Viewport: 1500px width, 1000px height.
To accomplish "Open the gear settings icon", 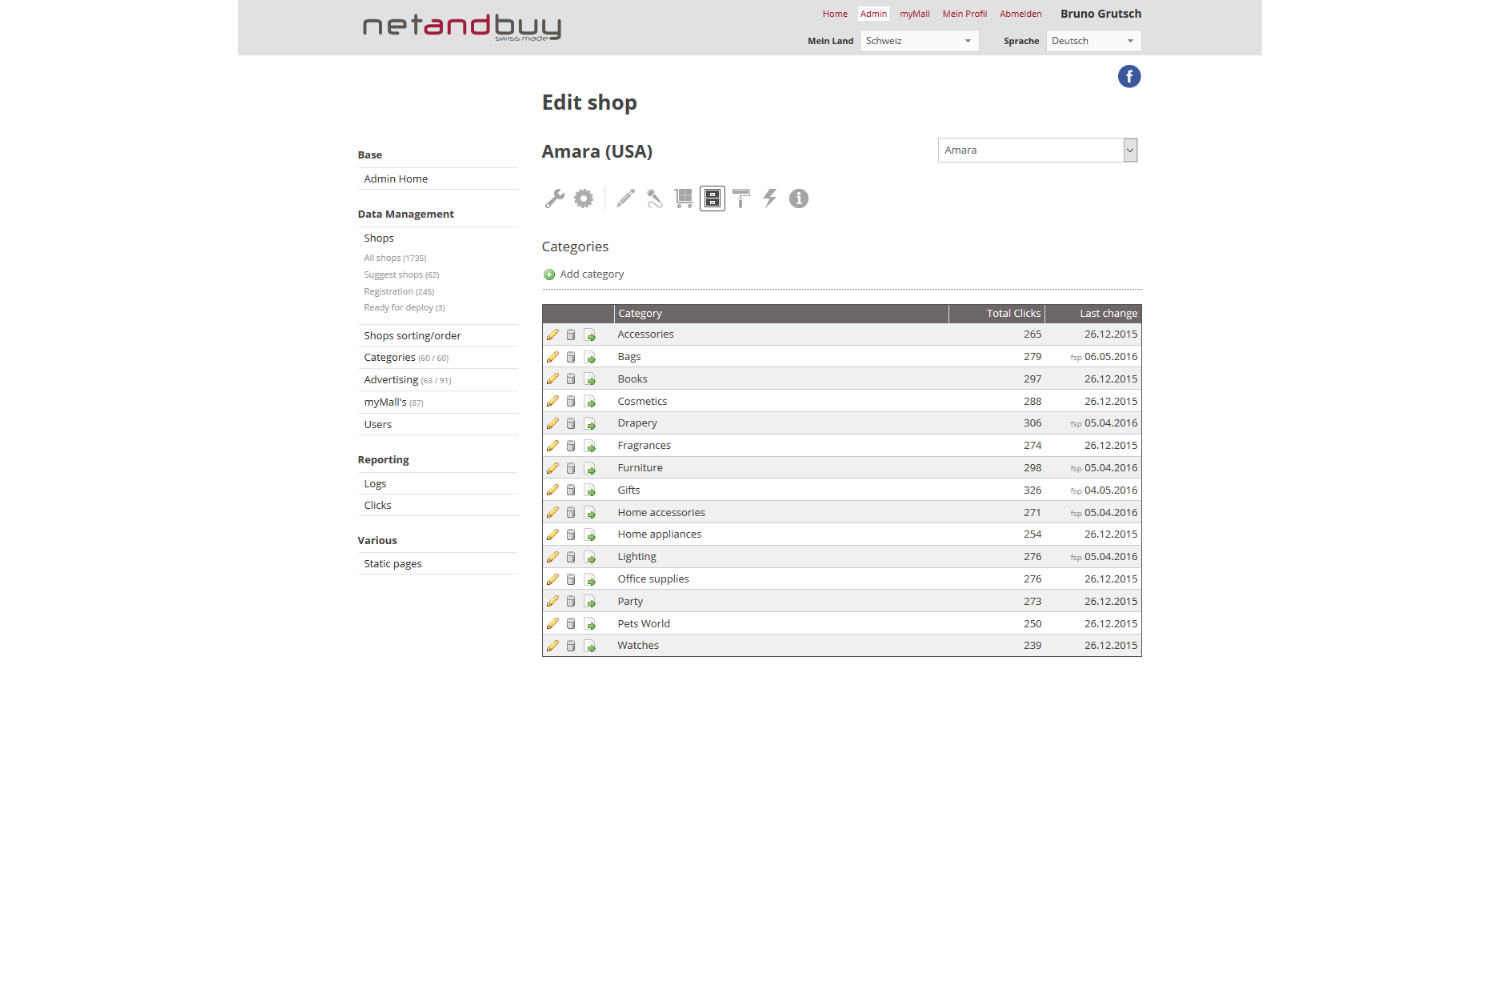I will (584, 198).
